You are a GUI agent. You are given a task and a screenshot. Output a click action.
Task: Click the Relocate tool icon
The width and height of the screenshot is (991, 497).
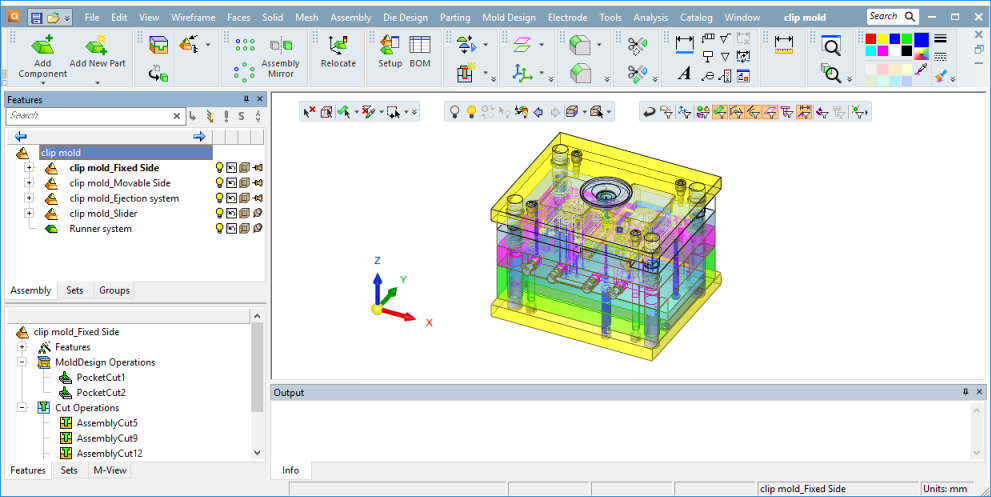coord(338,45)
